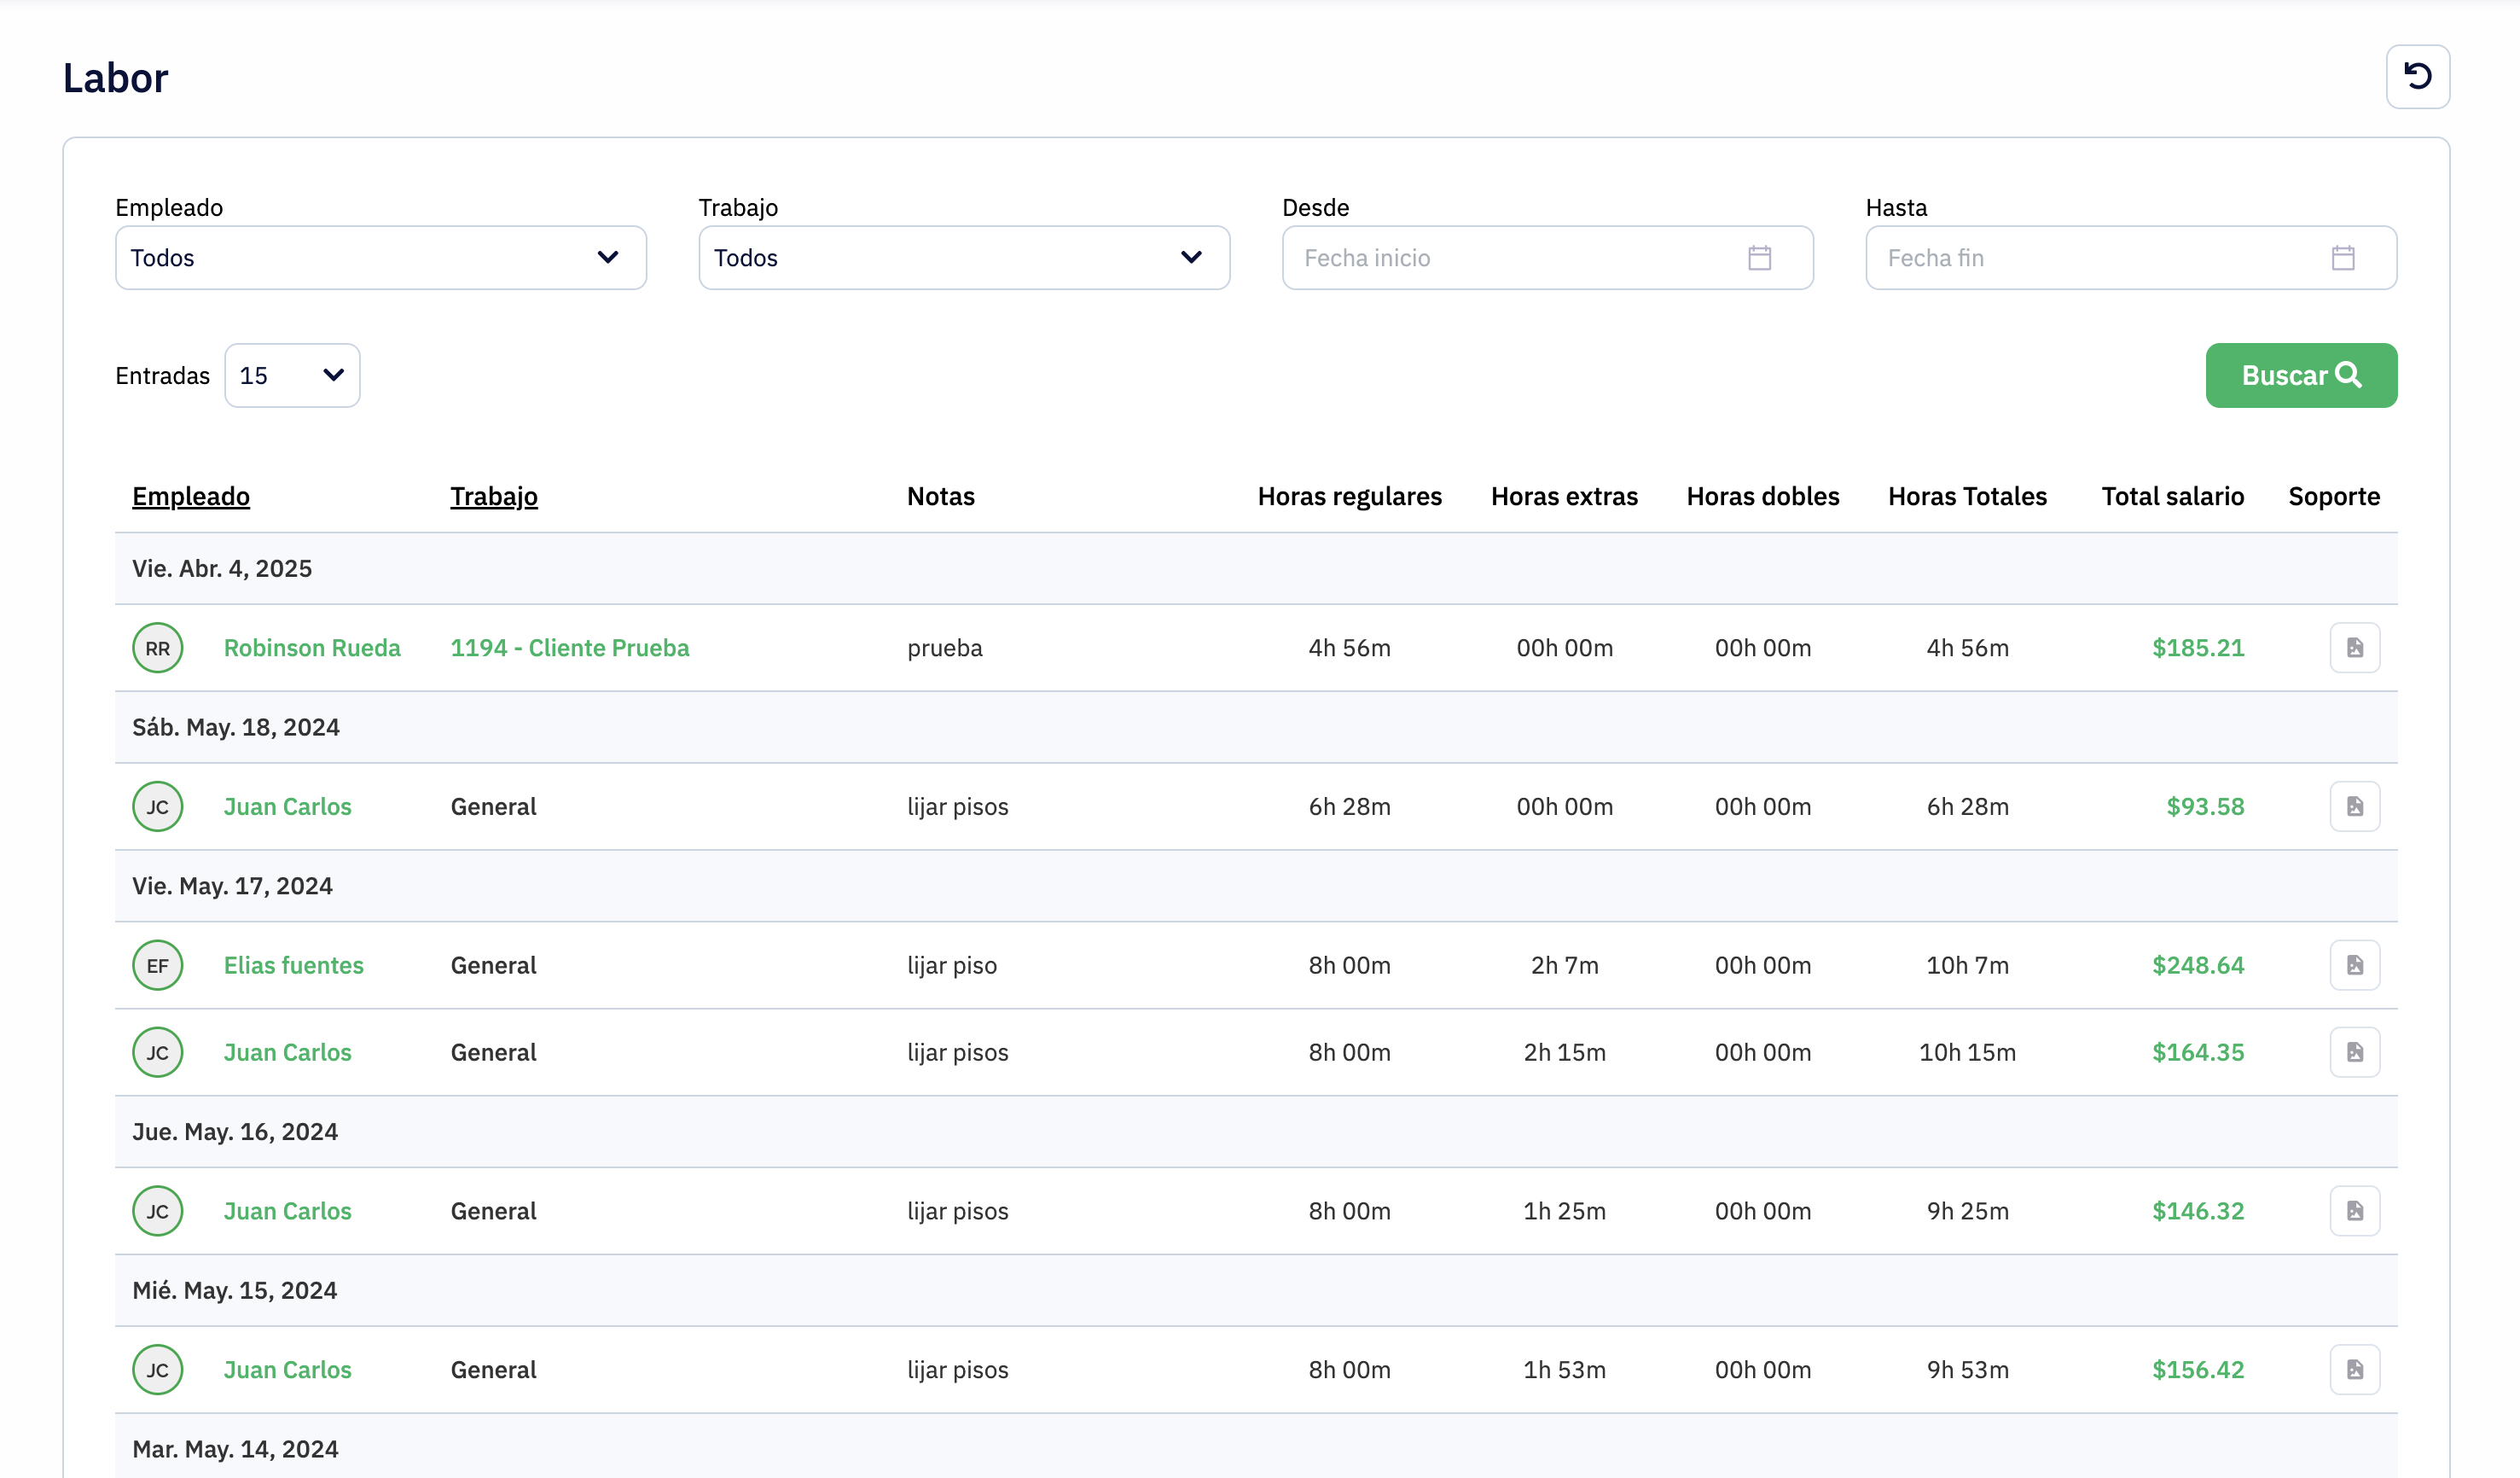The image size is (2520, 1478).
Task: Click the EF avatar of Elias fuentes
Action: (x=158, y=966)
